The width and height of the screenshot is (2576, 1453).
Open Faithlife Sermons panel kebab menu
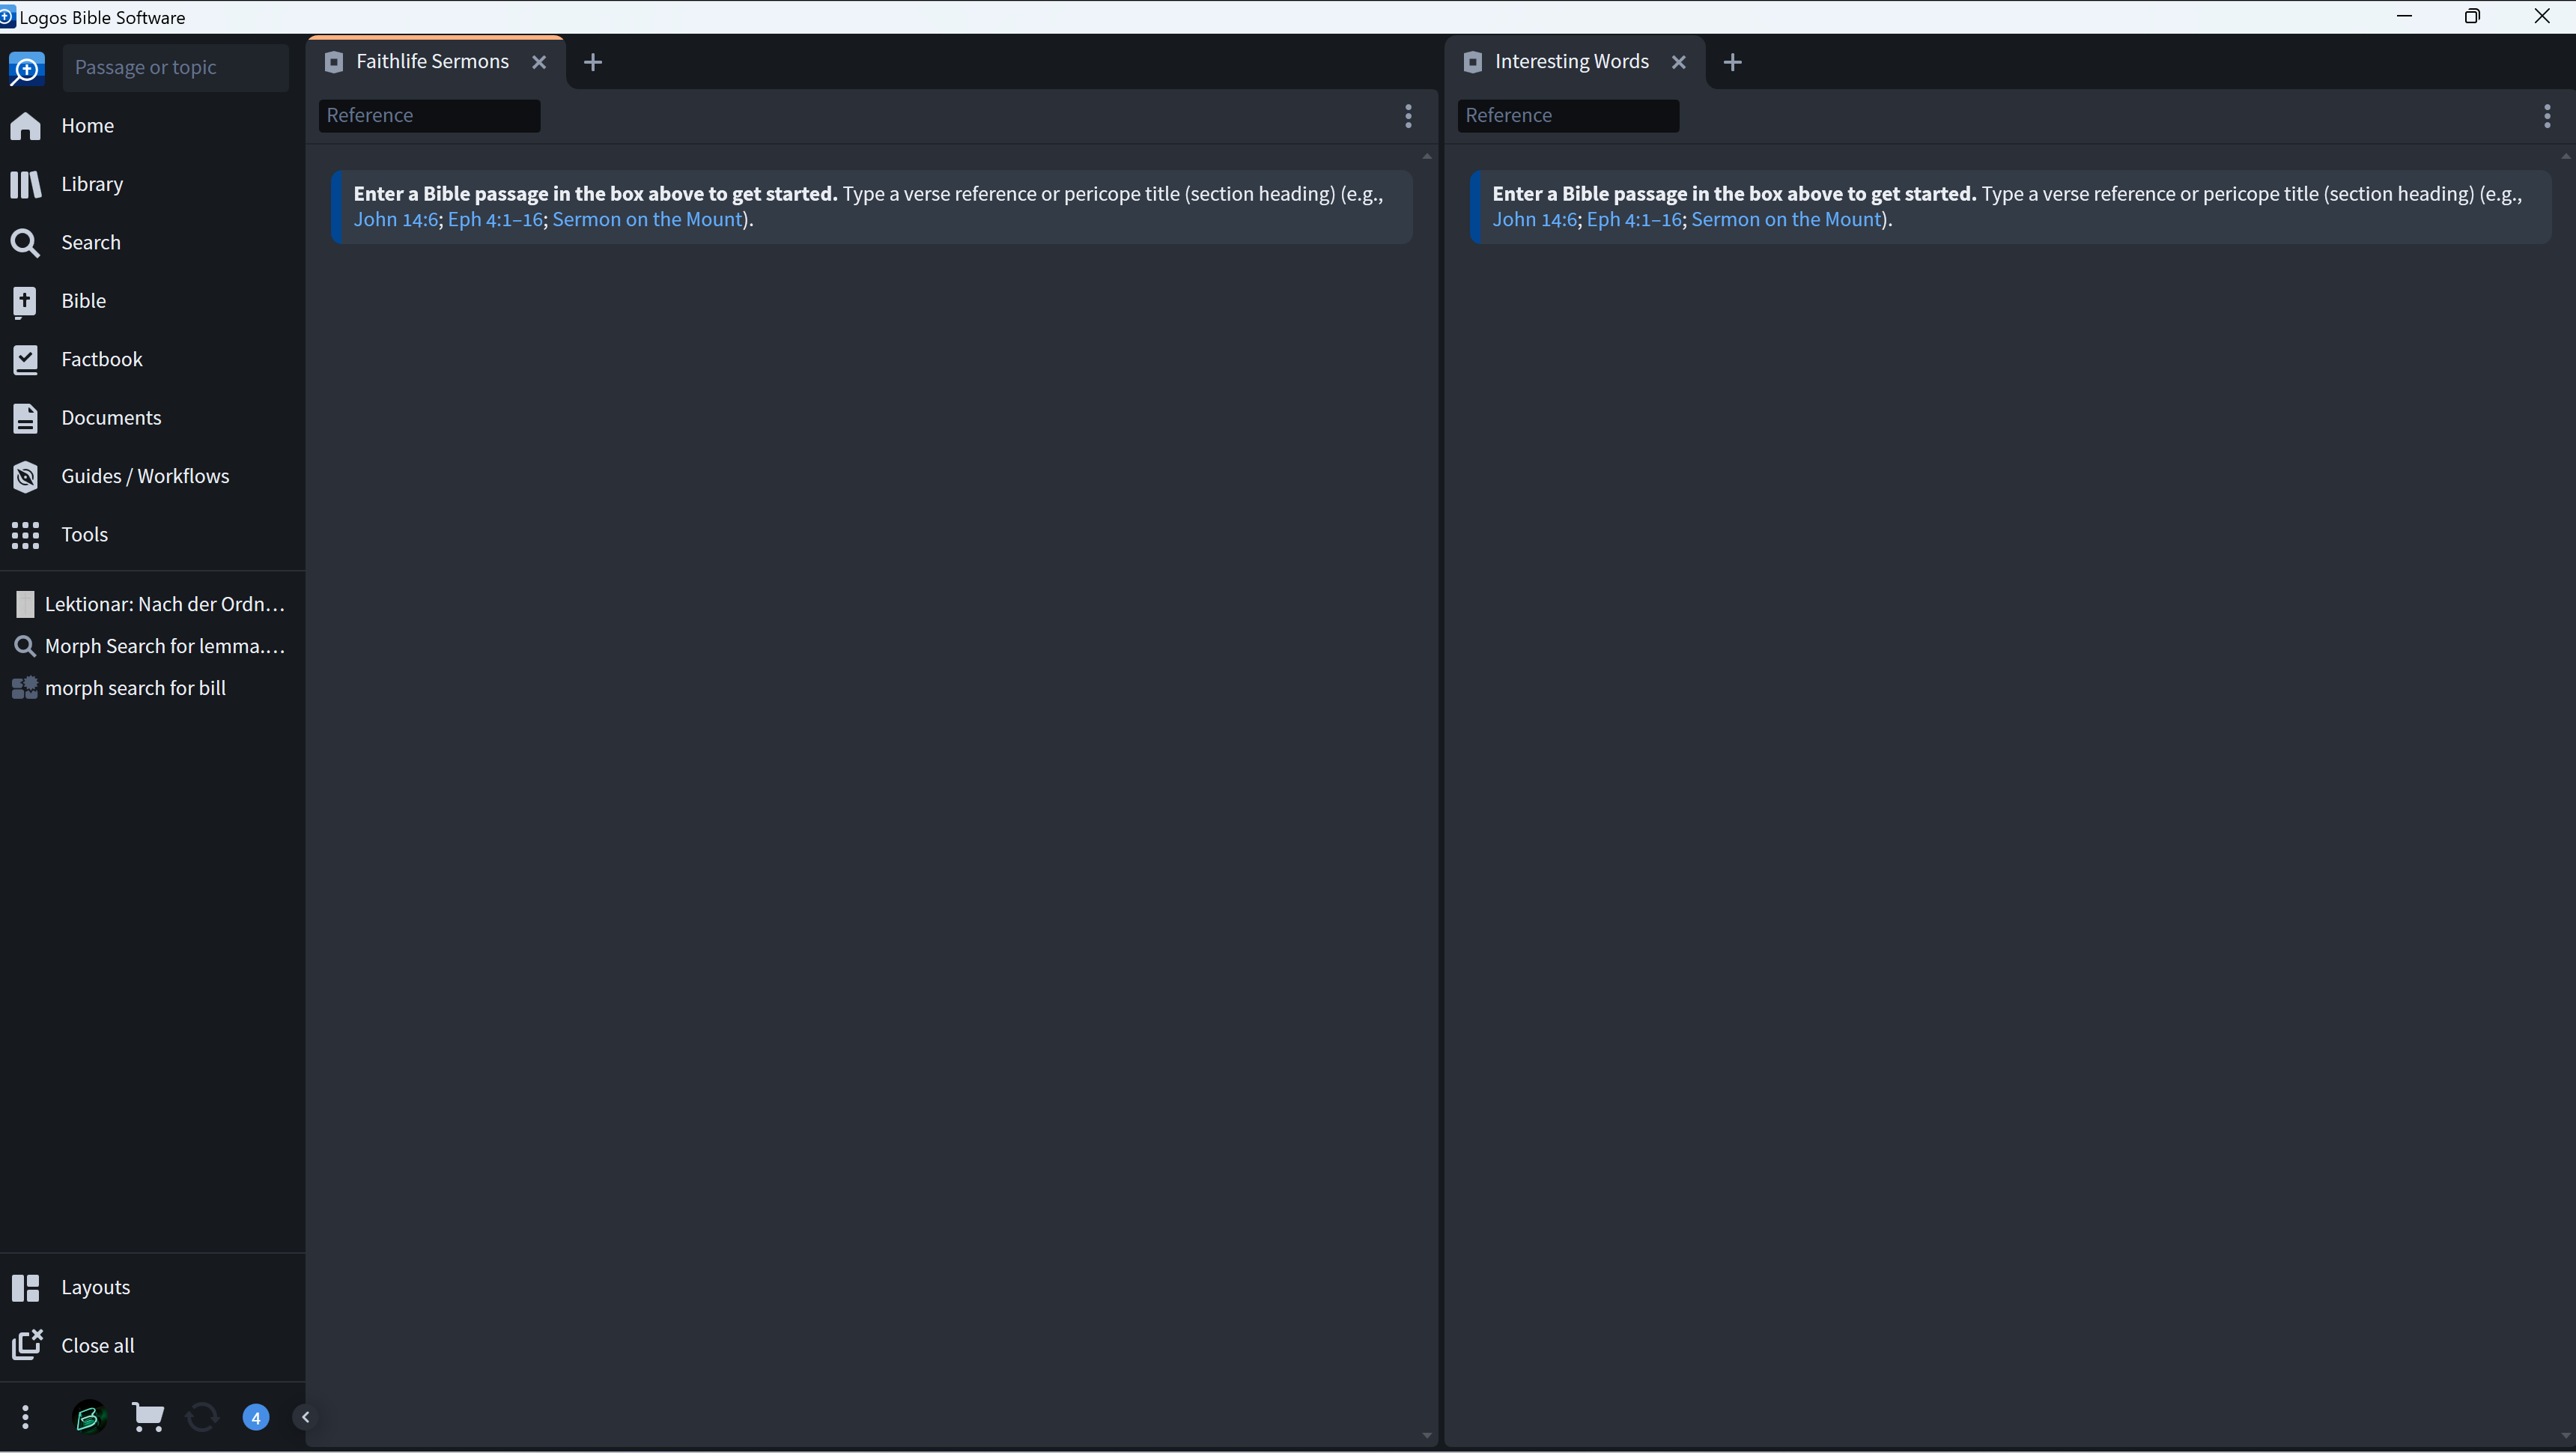pyautogui.click(x=1408, y=116)
